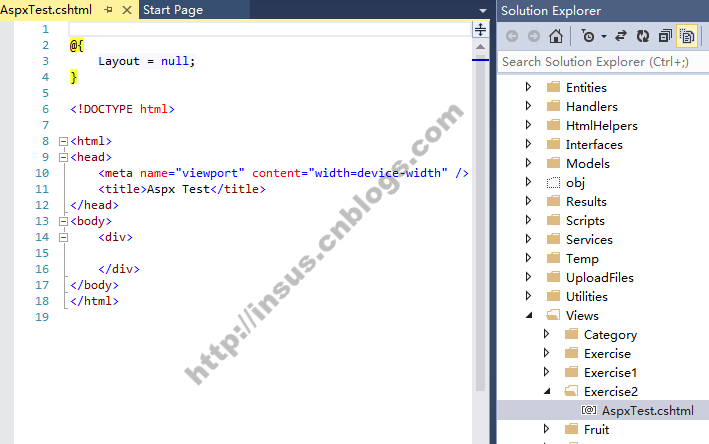The height and width of the screenshot is (444, 709).
Task: Select the Category folder name
Action: (610, 335)
